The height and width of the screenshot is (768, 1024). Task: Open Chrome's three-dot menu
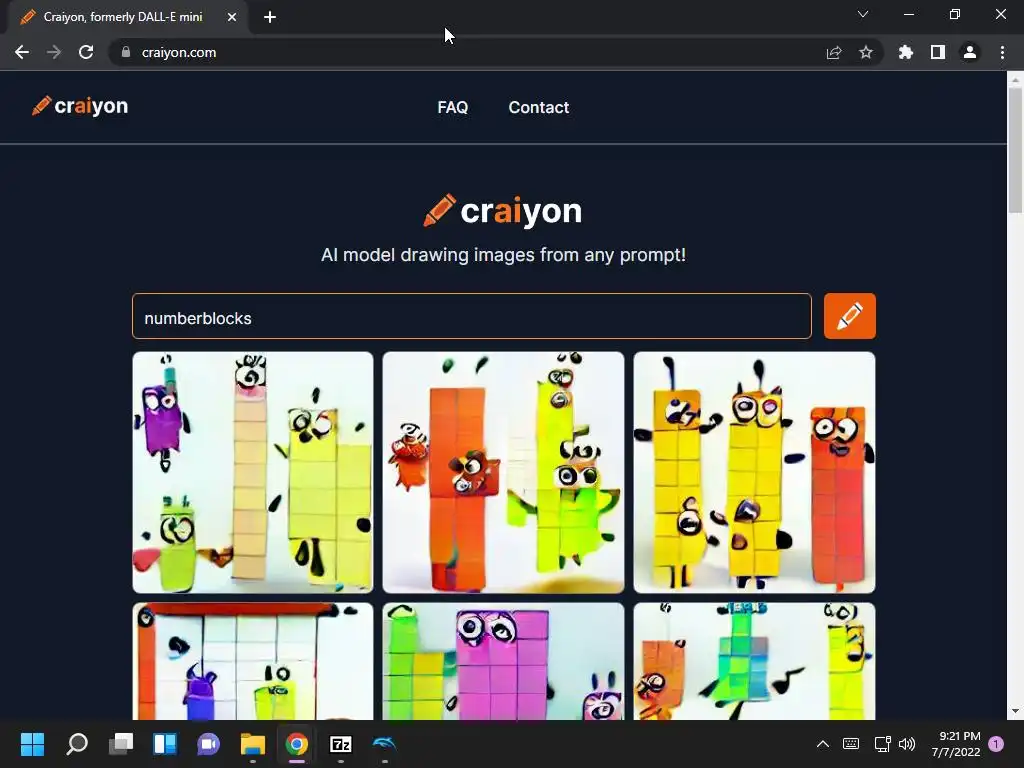(1002, 52)
